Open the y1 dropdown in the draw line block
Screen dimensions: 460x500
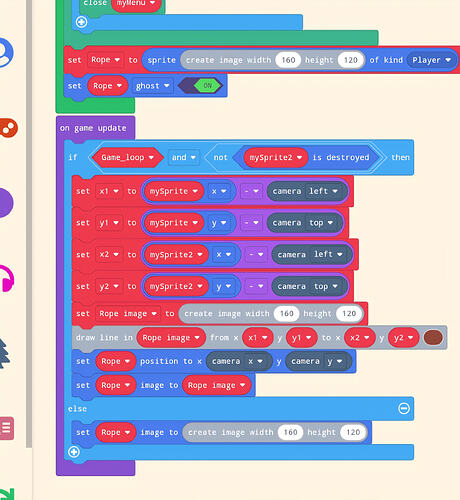point(302,338)
